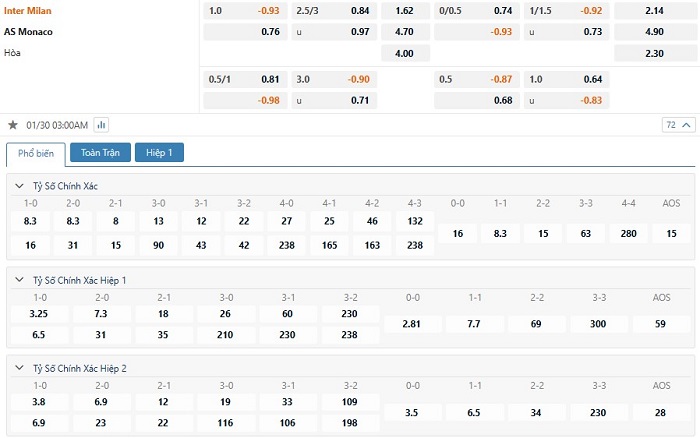Select second-half 0-0 odds 3.5

coord(412,413)
